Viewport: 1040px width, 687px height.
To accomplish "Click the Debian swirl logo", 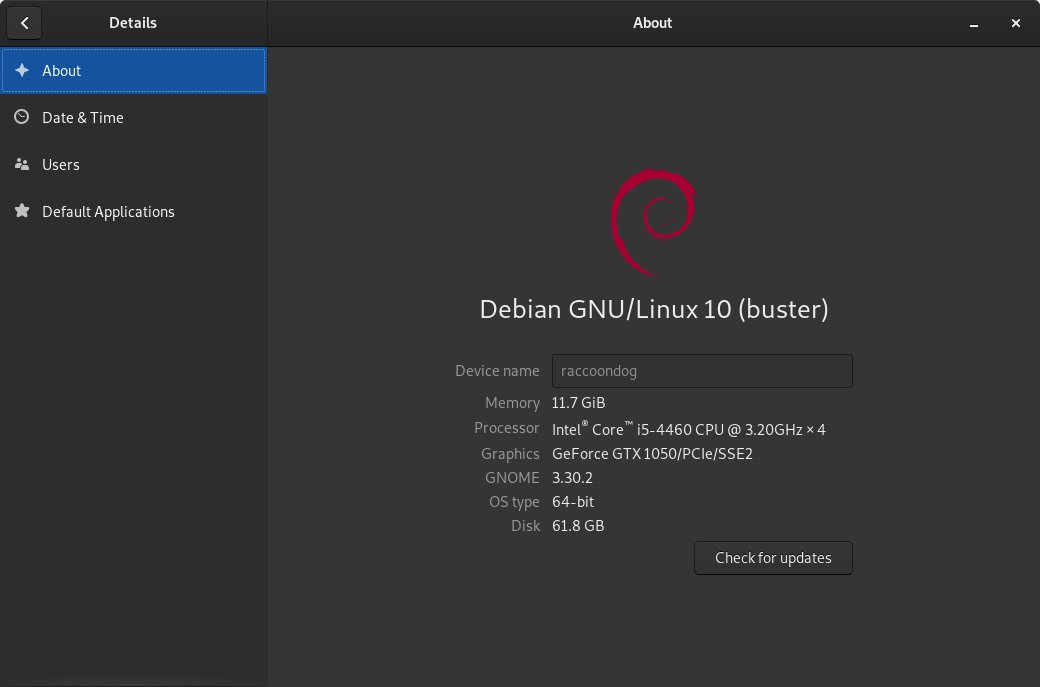I will (x=652, y=221).
